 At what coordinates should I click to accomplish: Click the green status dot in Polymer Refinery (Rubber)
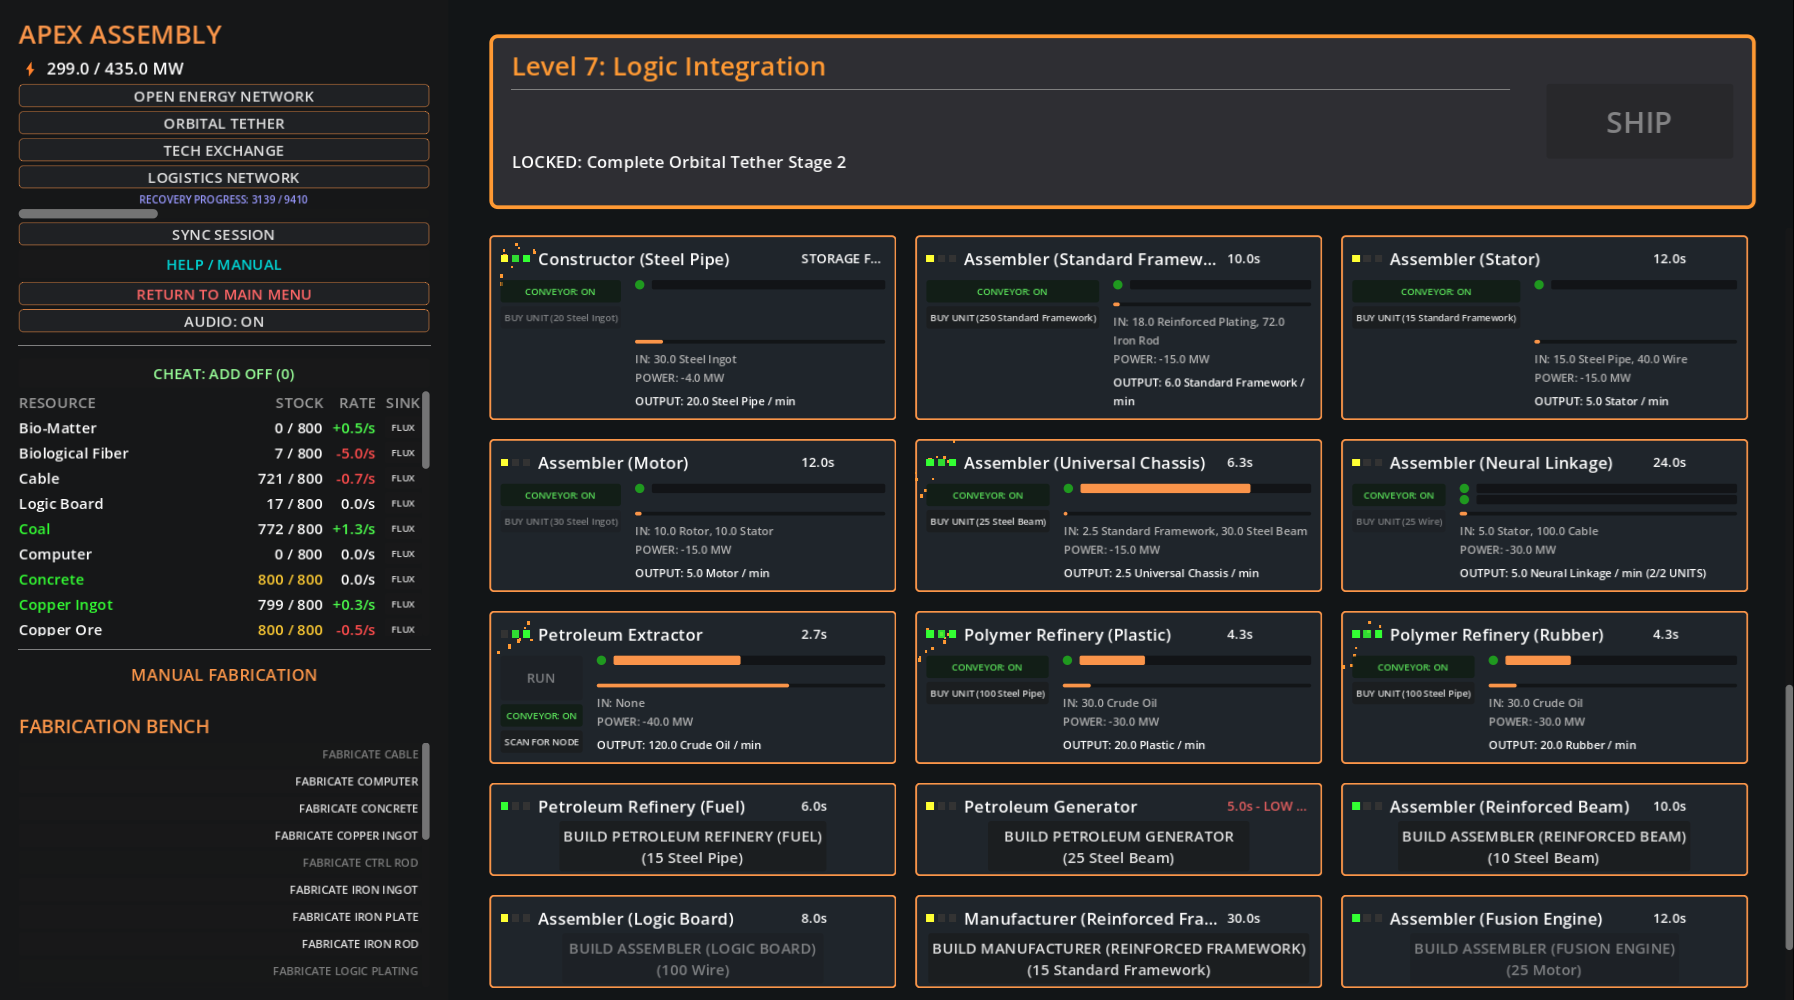point(1493,661)
